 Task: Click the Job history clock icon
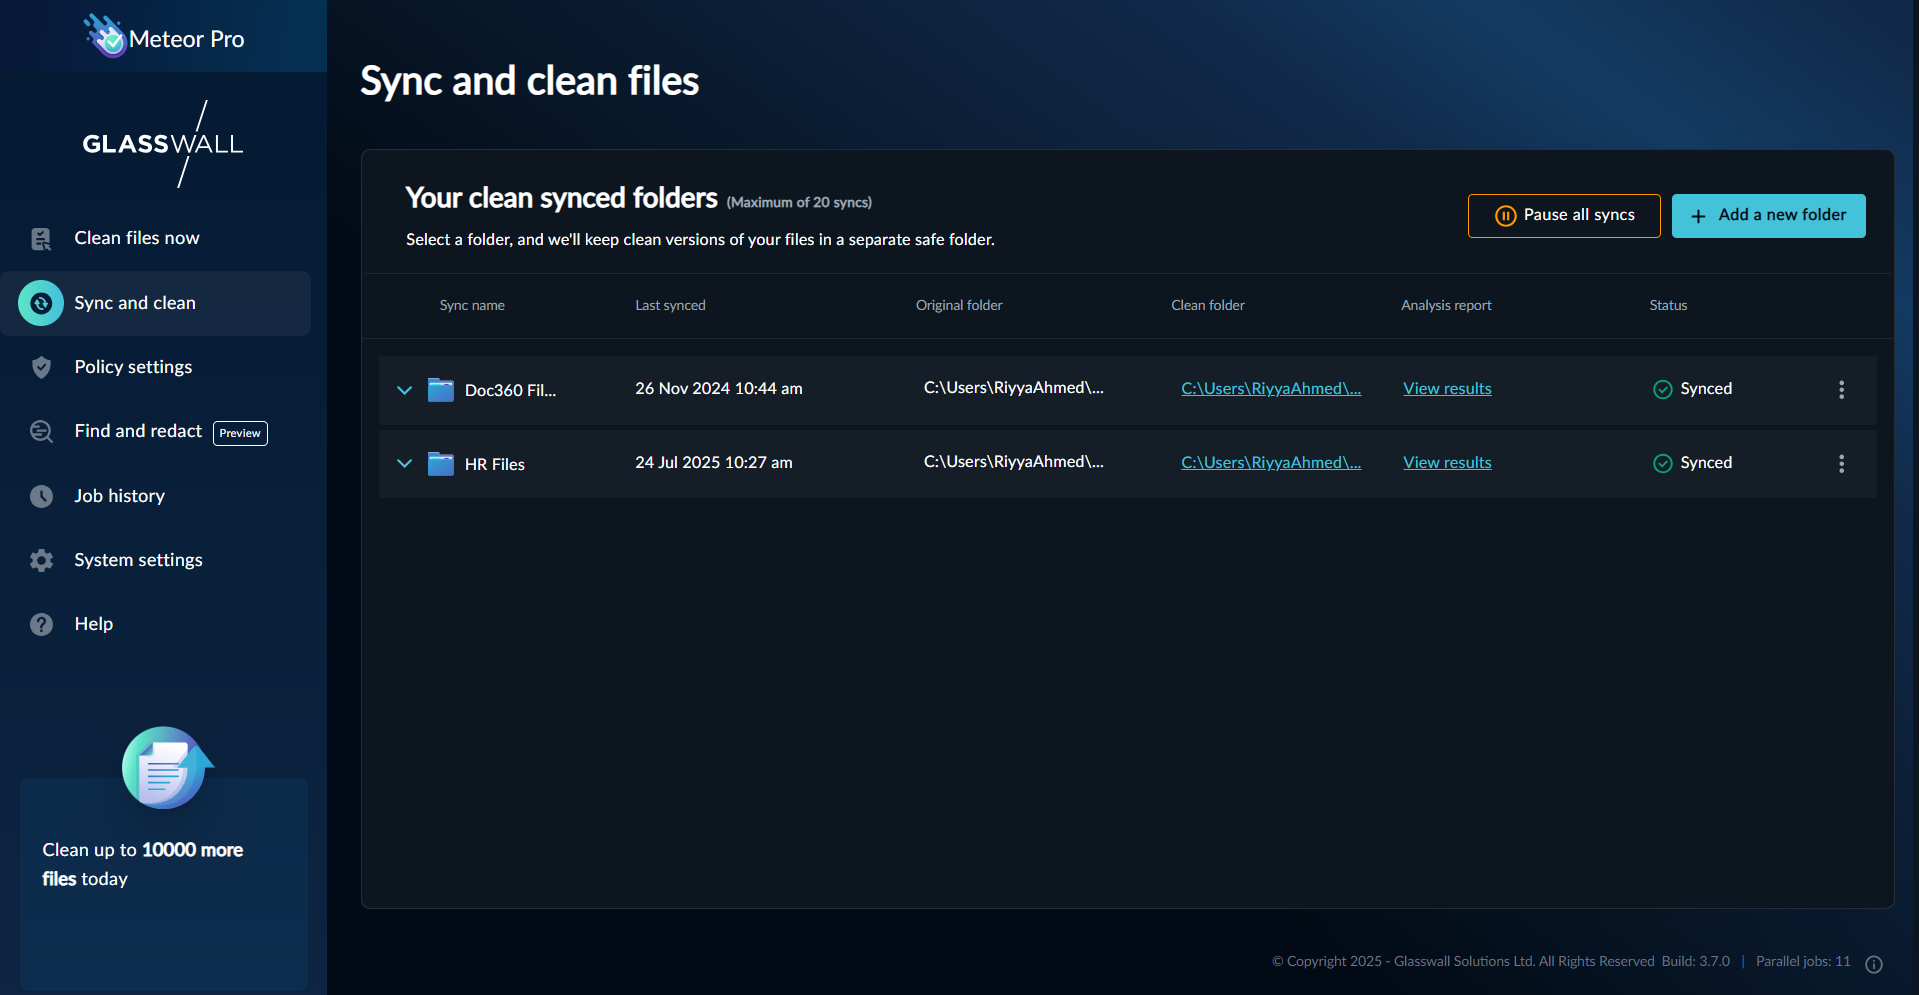41,496
